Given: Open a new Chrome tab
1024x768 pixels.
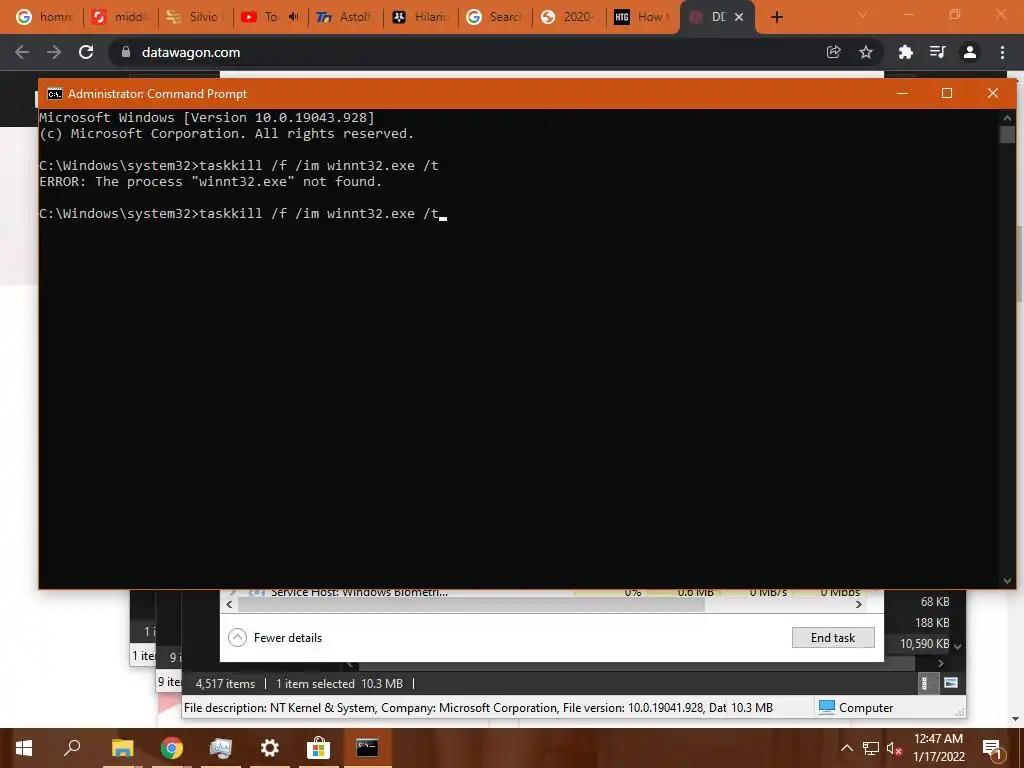Looking at the screenshot, I should pos(776,17).
